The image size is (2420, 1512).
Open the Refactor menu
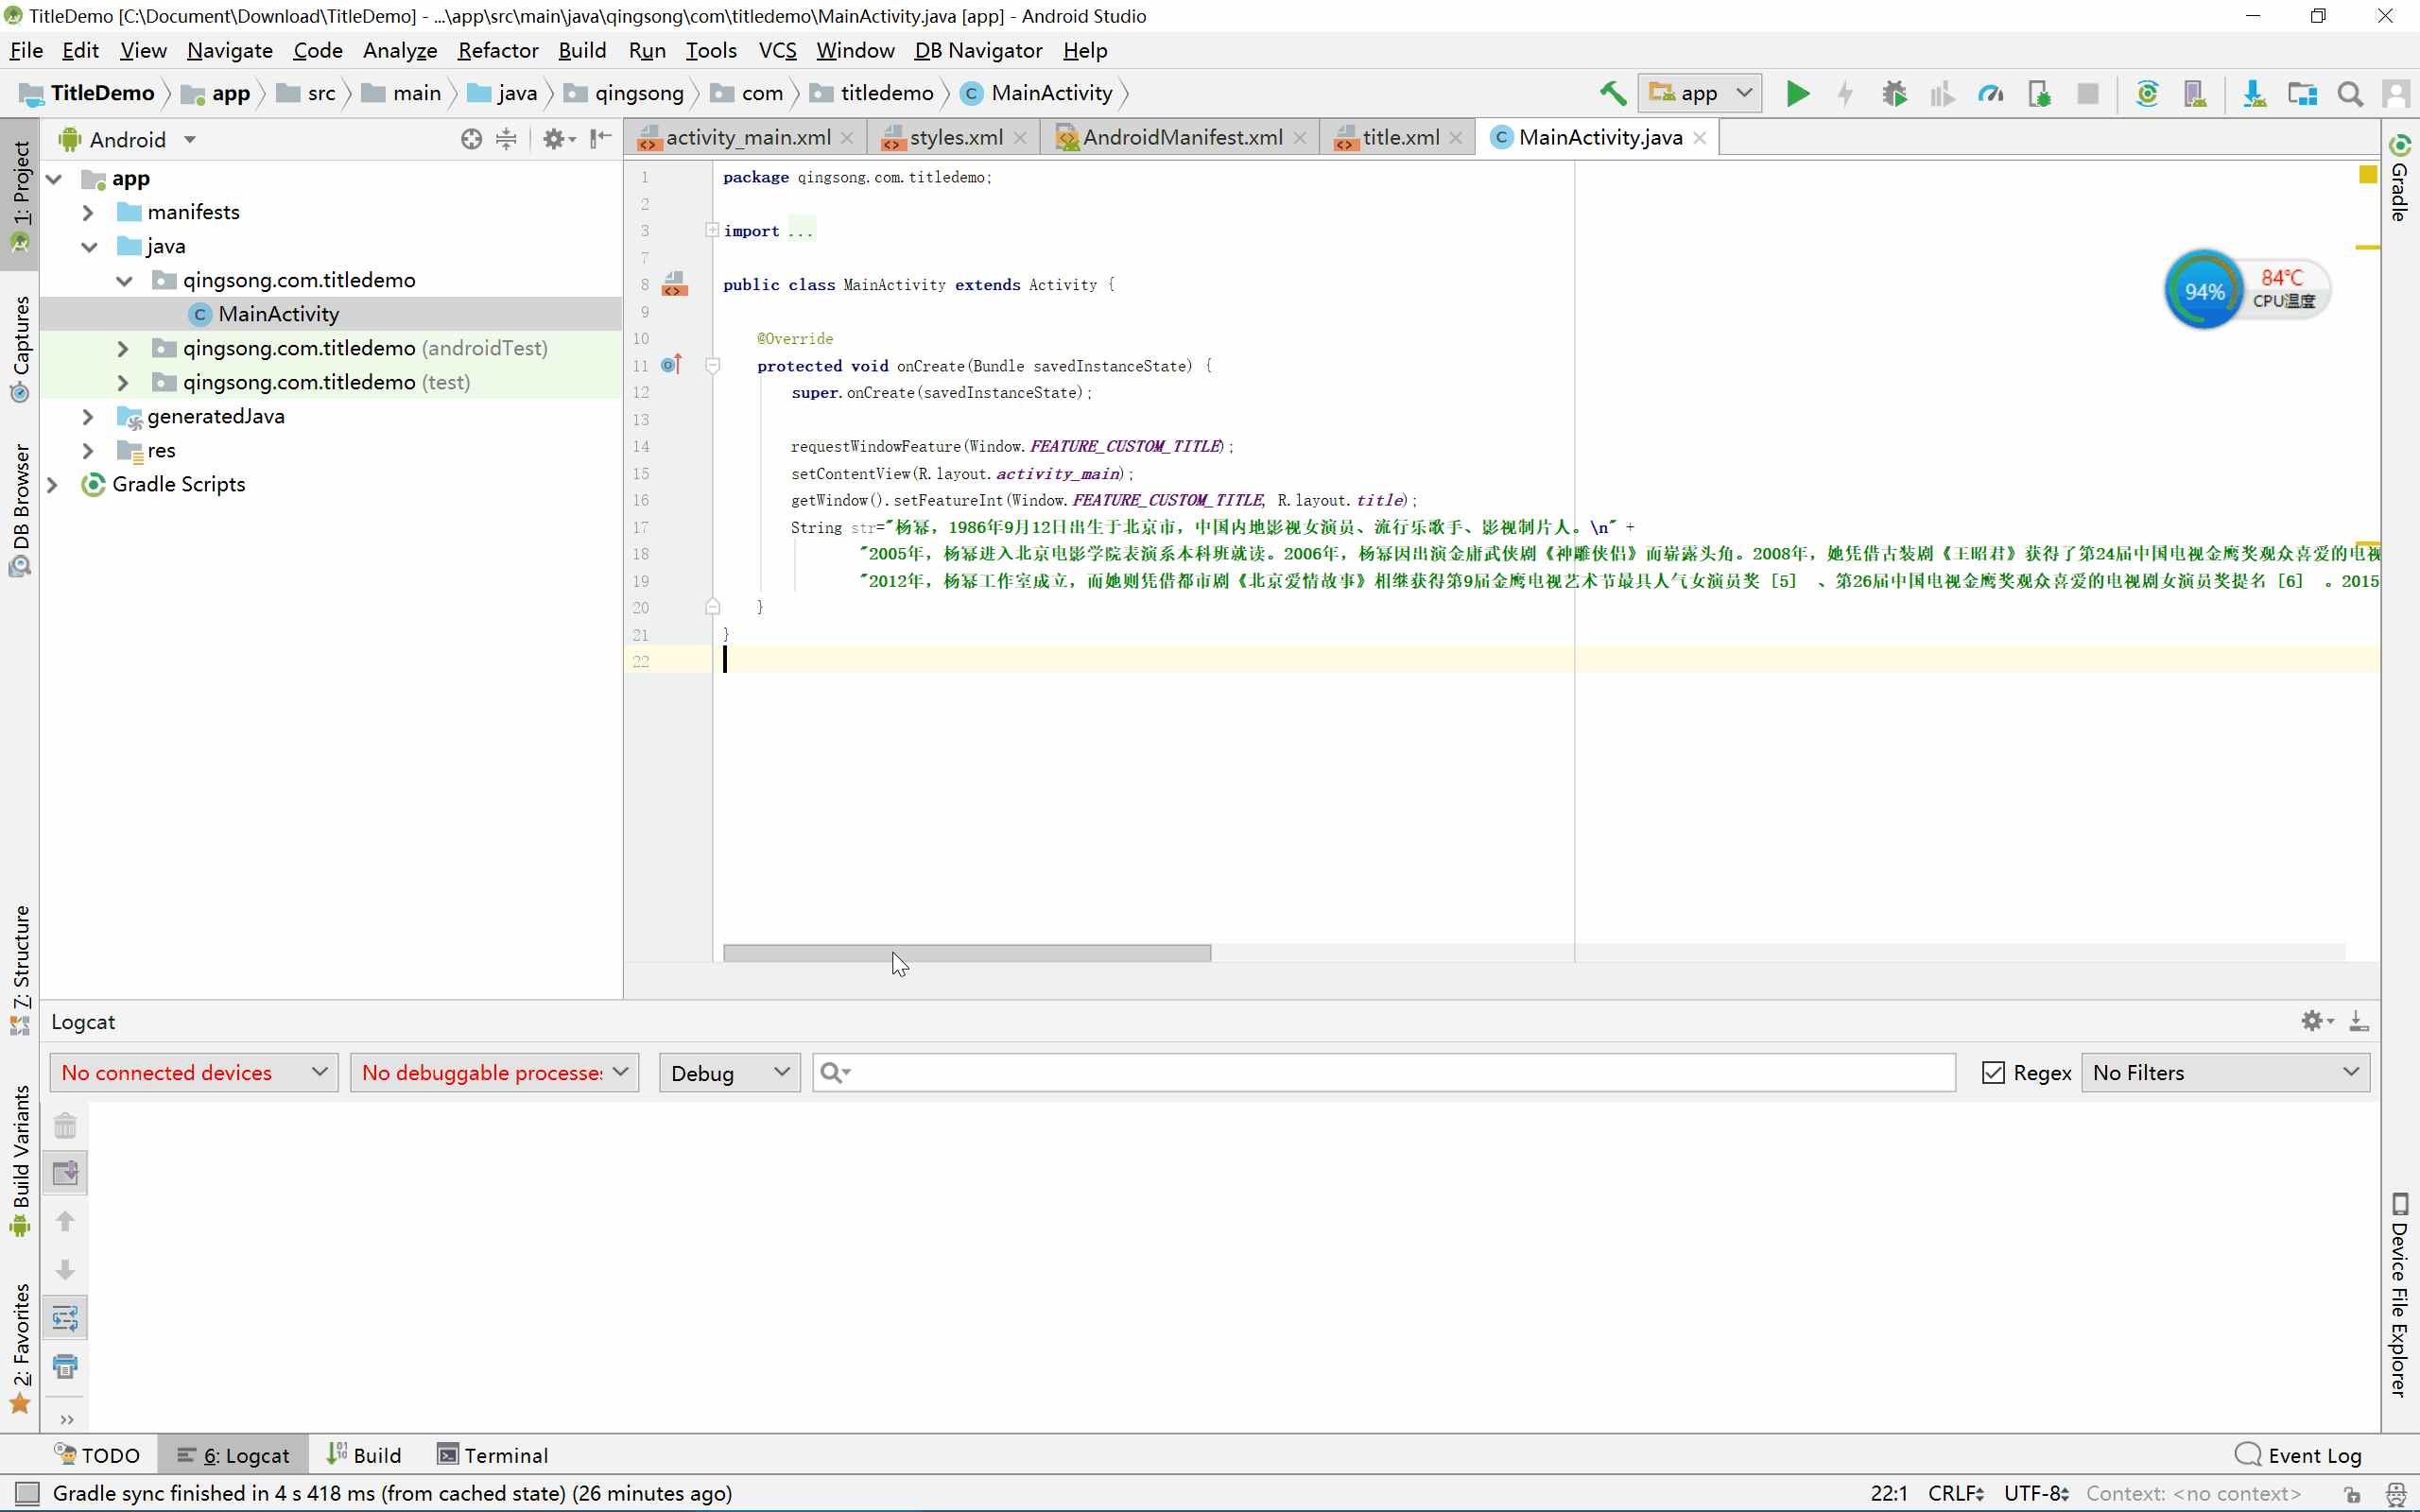point(497,50)
